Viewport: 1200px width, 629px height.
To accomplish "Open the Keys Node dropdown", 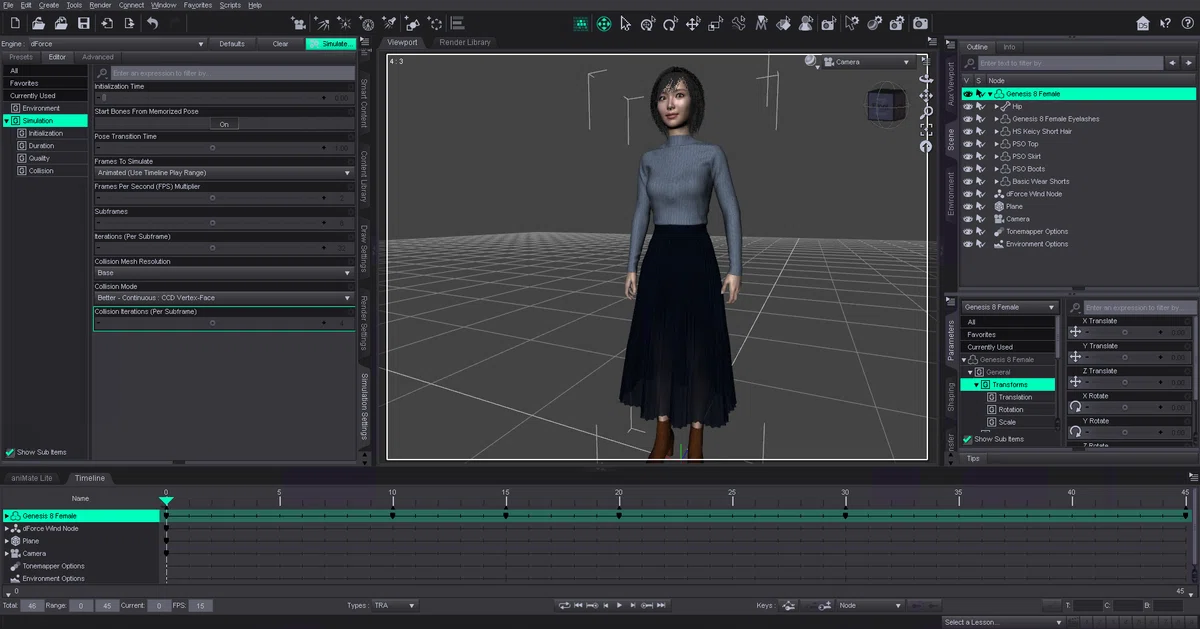I will 869,605.
